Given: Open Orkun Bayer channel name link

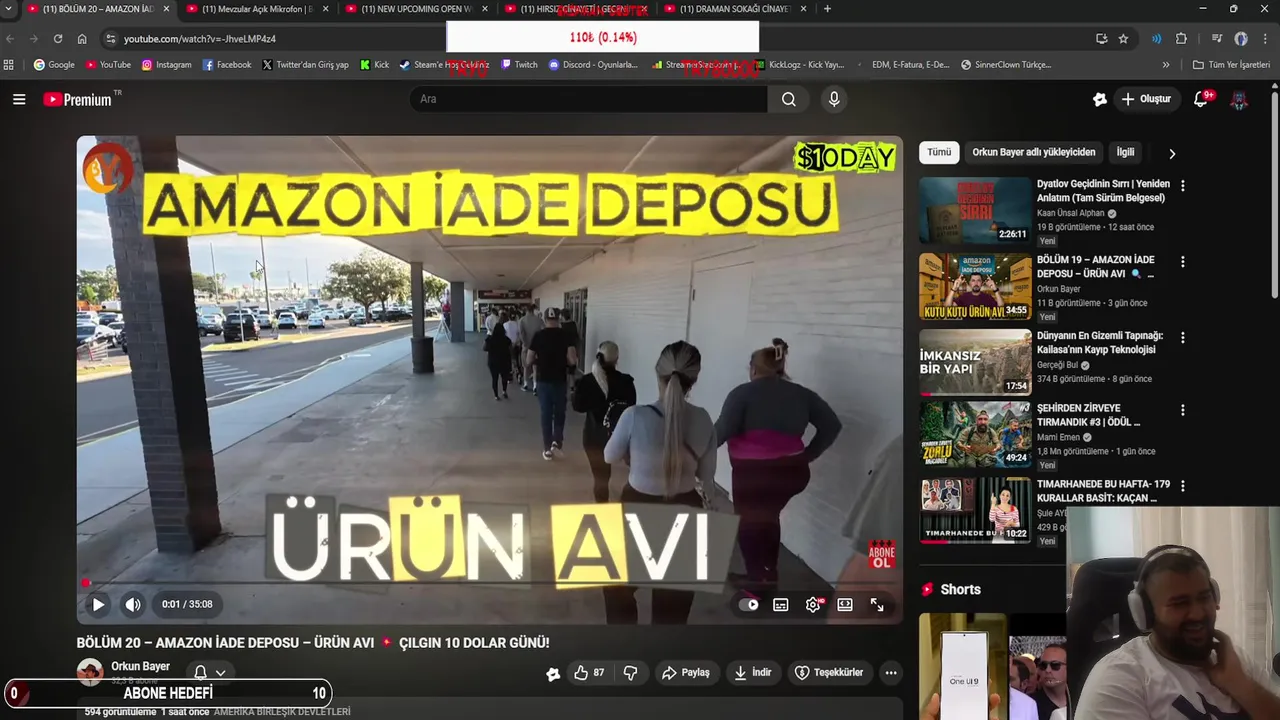Looking at the screenshot, I should coord(140,666).
